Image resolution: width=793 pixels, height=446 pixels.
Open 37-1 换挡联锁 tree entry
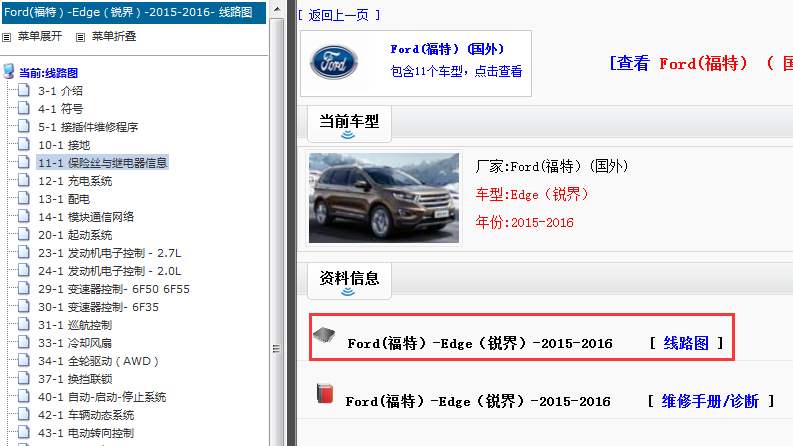pyautogui.click(x=75, y=379)
